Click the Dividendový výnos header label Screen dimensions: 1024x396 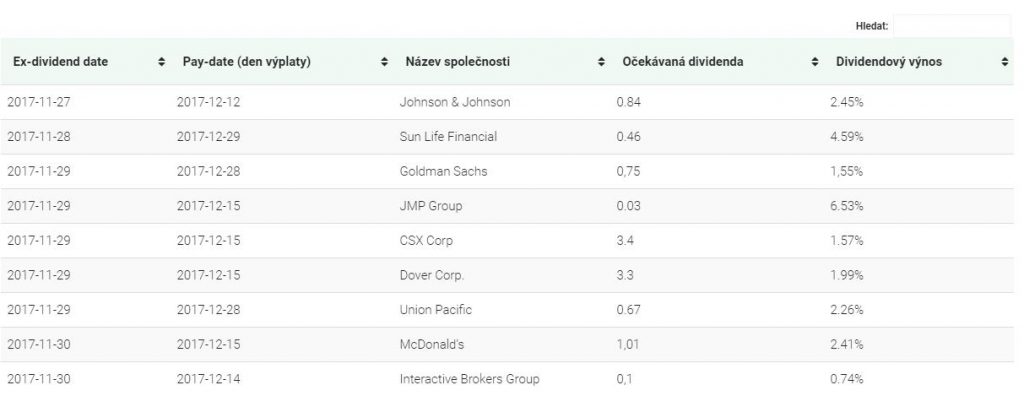pos(889,62)
